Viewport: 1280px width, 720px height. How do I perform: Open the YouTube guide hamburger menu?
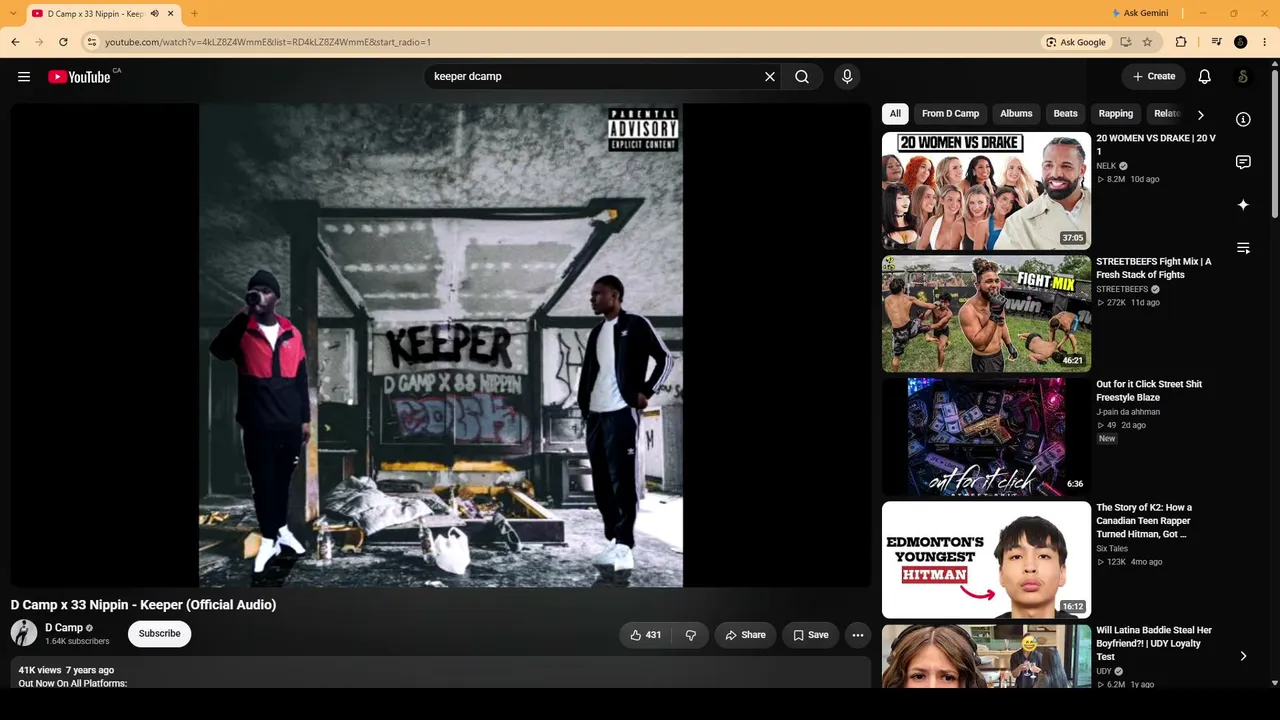click(x=24, y=77)
